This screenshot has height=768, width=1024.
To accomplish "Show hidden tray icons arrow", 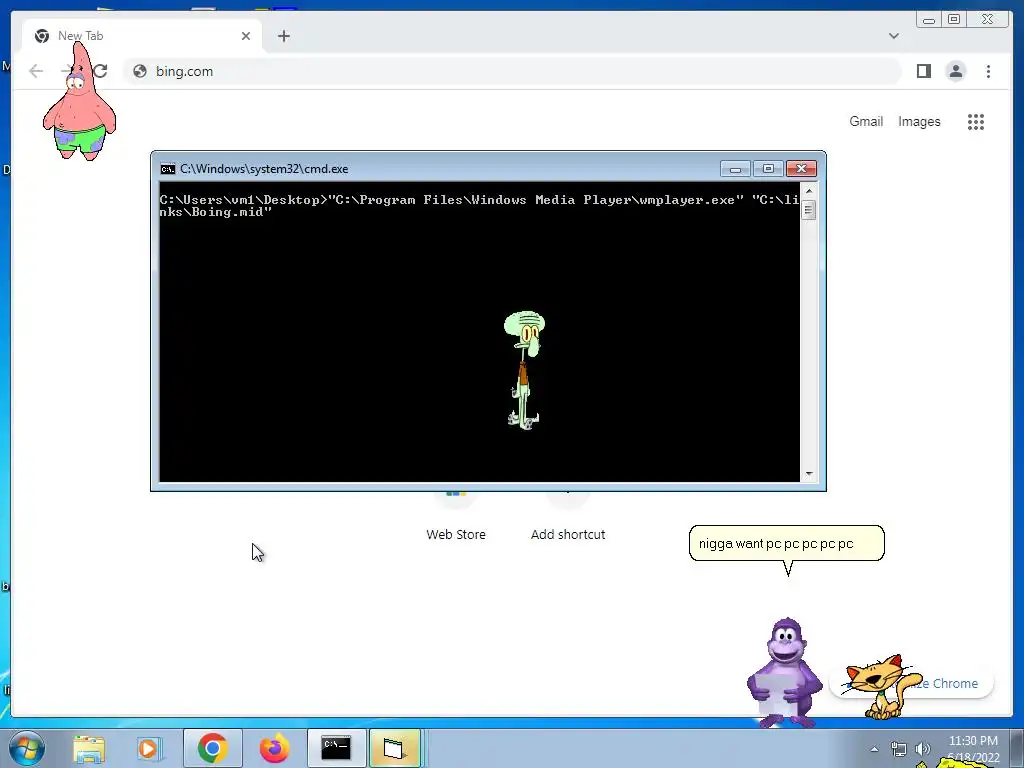I will click(x=874, y=749).
